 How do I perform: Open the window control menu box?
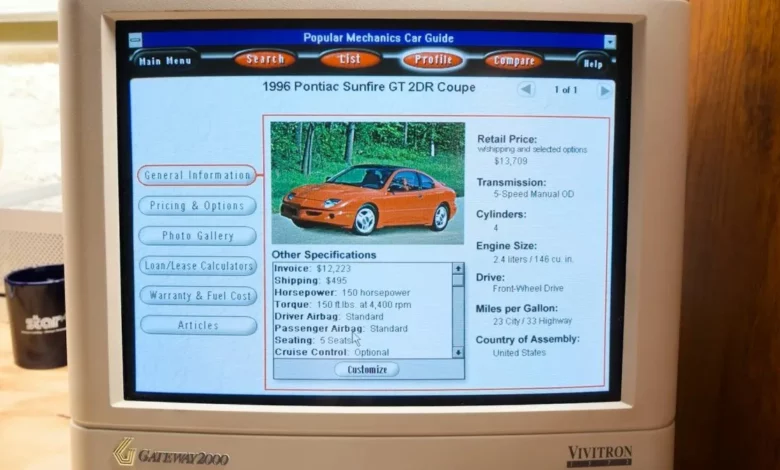pos(135,39)
